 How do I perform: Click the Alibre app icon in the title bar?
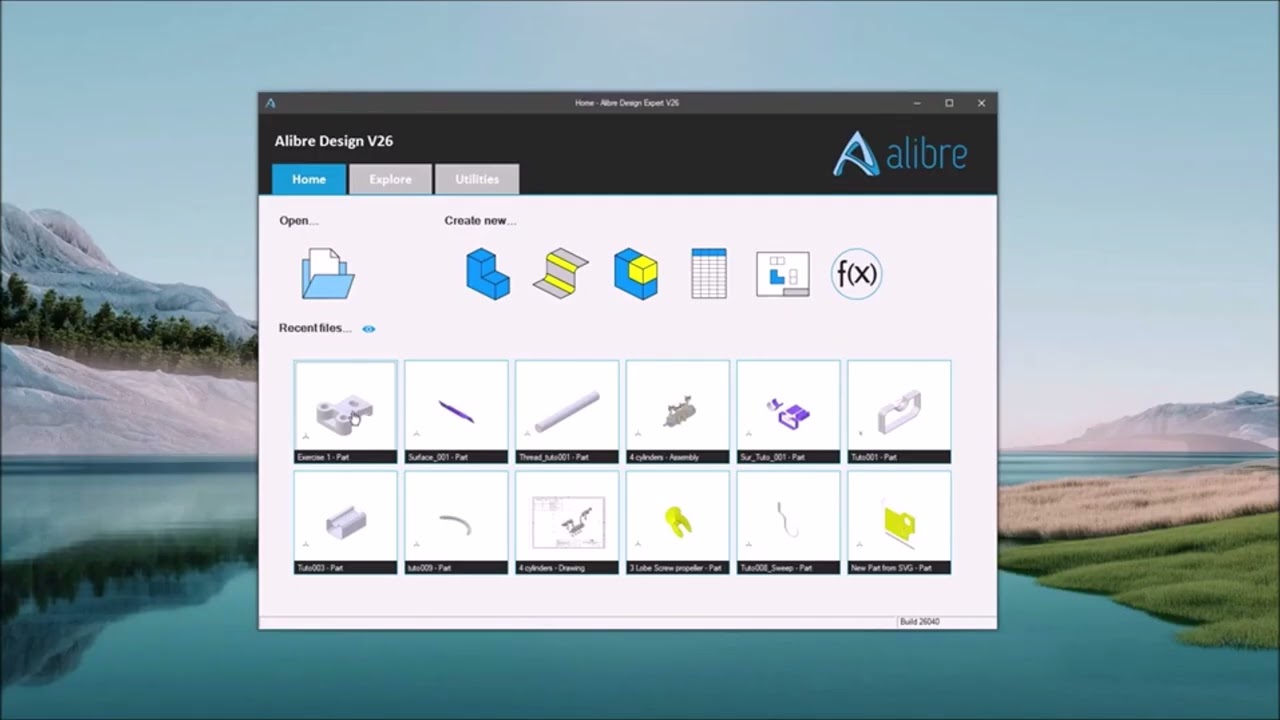(x=270, y=102)
